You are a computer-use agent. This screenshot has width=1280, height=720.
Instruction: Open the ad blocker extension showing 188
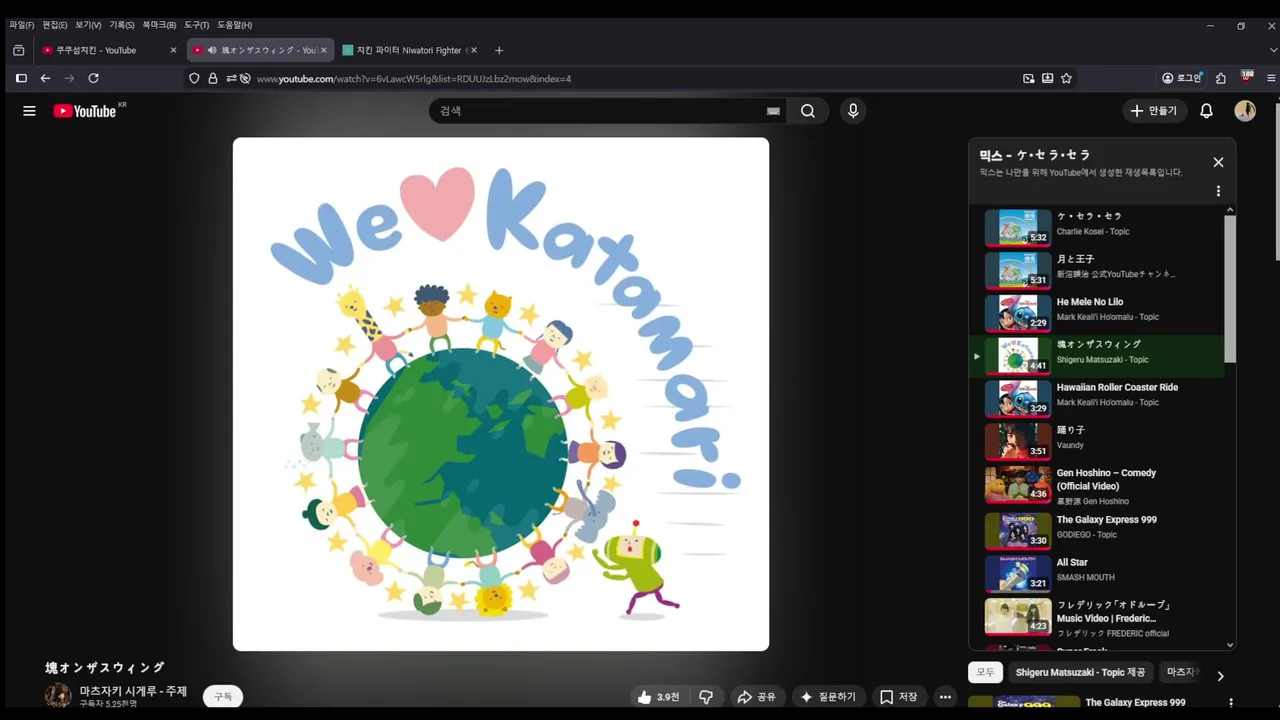pyautogui.click(x=1247, y=77)
